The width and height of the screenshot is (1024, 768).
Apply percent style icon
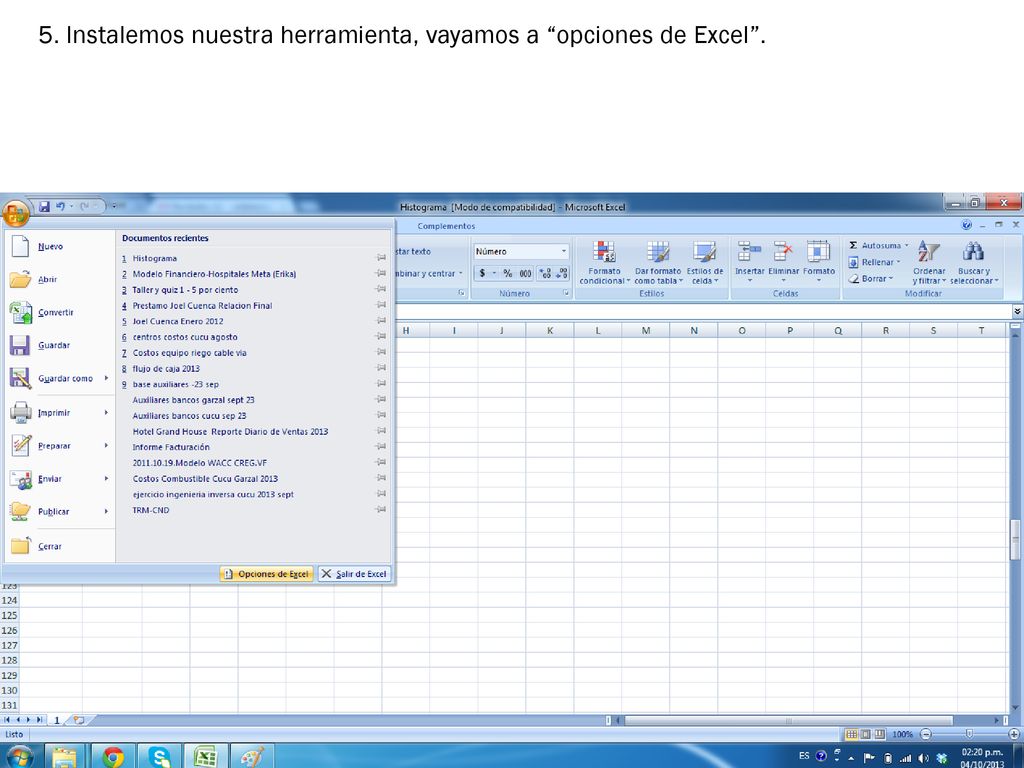[x=507, y=274]
